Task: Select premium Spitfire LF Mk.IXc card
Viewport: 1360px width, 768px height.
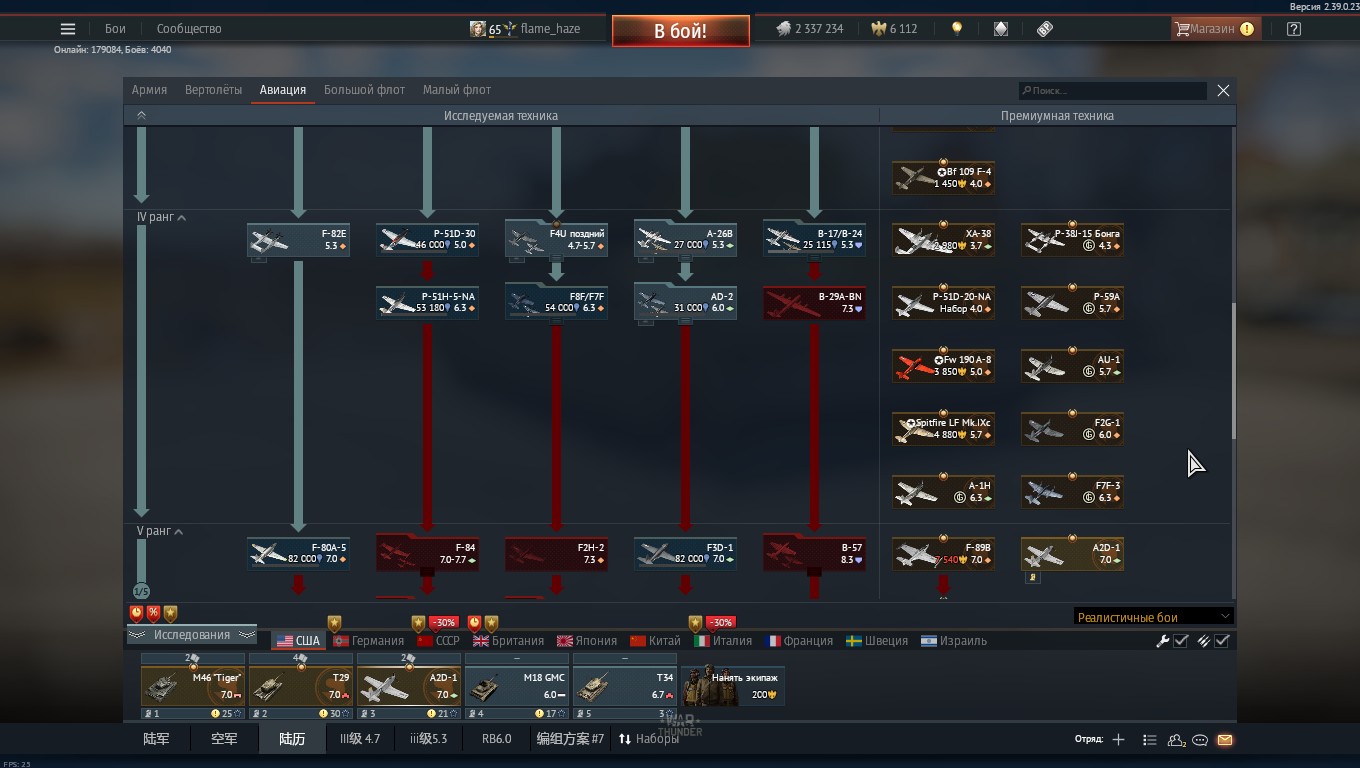Action: coord(943,429)
